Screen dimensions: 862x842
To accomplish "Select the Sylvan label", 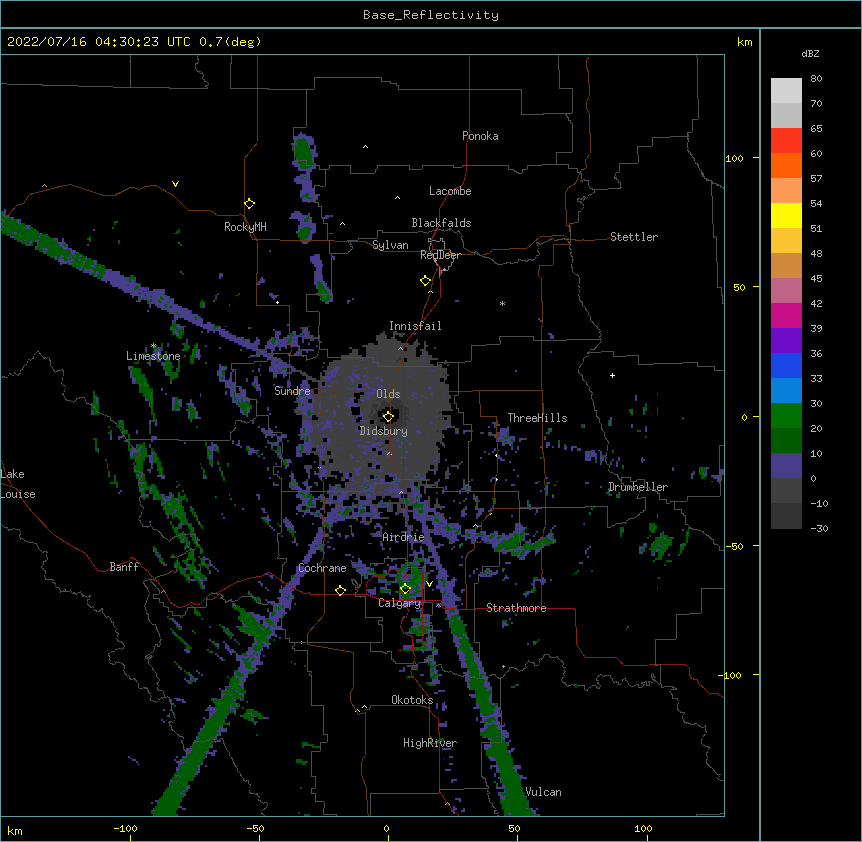I will point(390,245).
